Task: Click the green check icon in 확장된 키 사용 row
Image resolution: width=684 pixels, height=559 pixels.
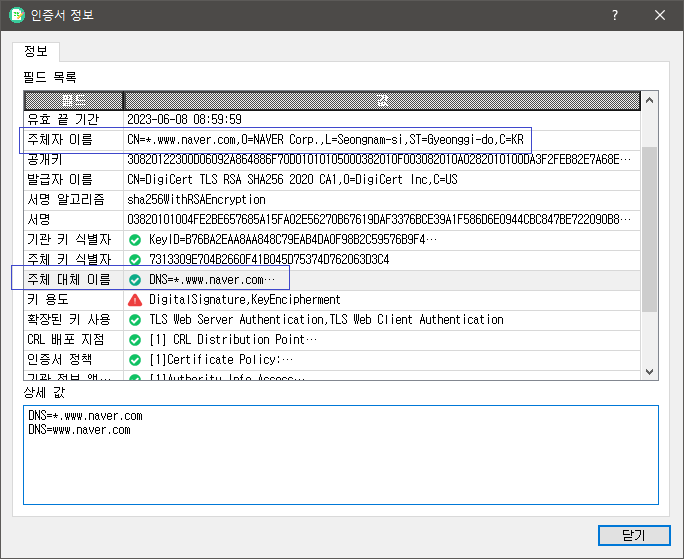Action: (135, 320)
